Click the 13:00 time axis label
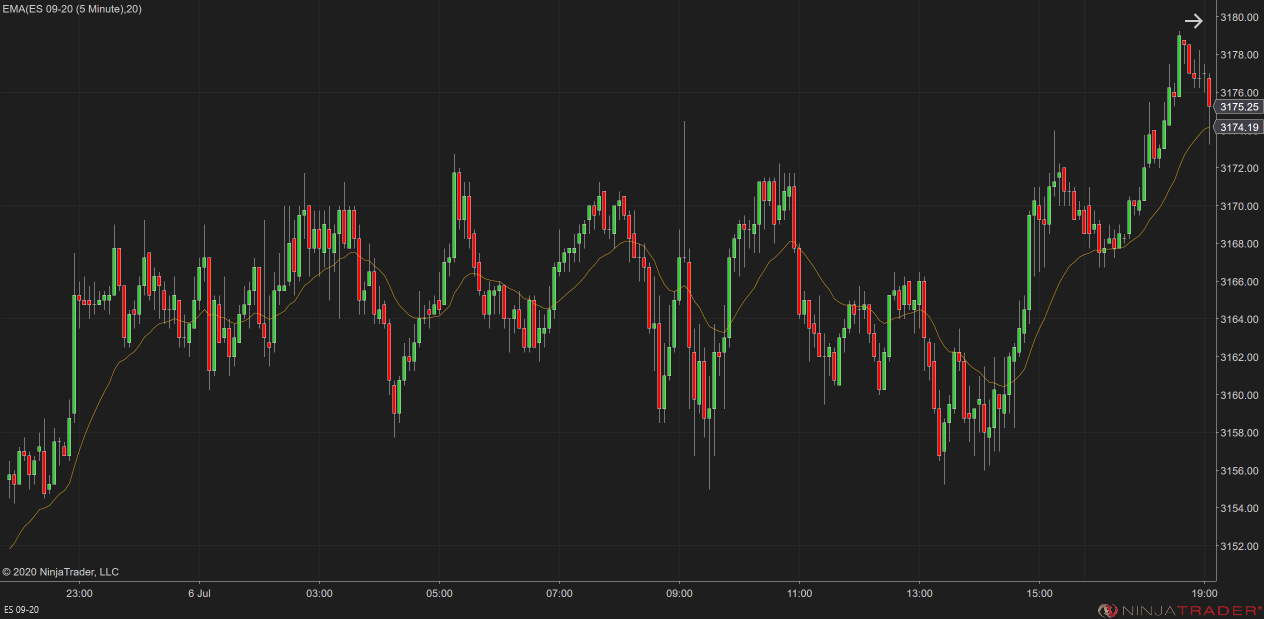The width and height of the screenshot is (1264, 619). click(919, 593)
